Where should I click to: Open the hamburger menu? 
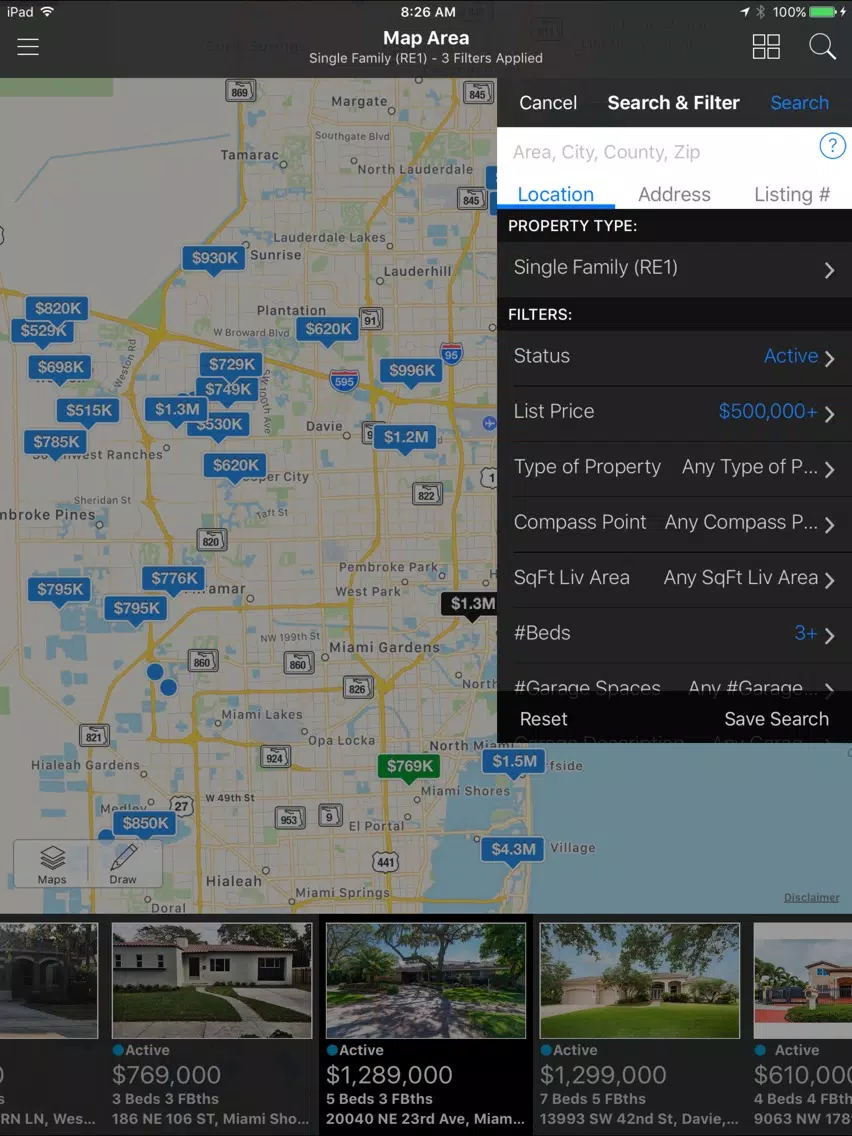(28, 47)
